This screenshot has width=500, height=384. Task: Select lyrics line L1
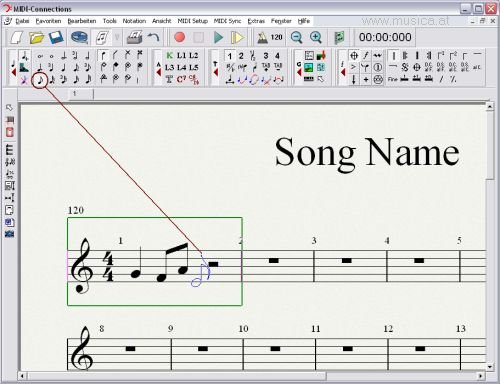pos(181,55)
